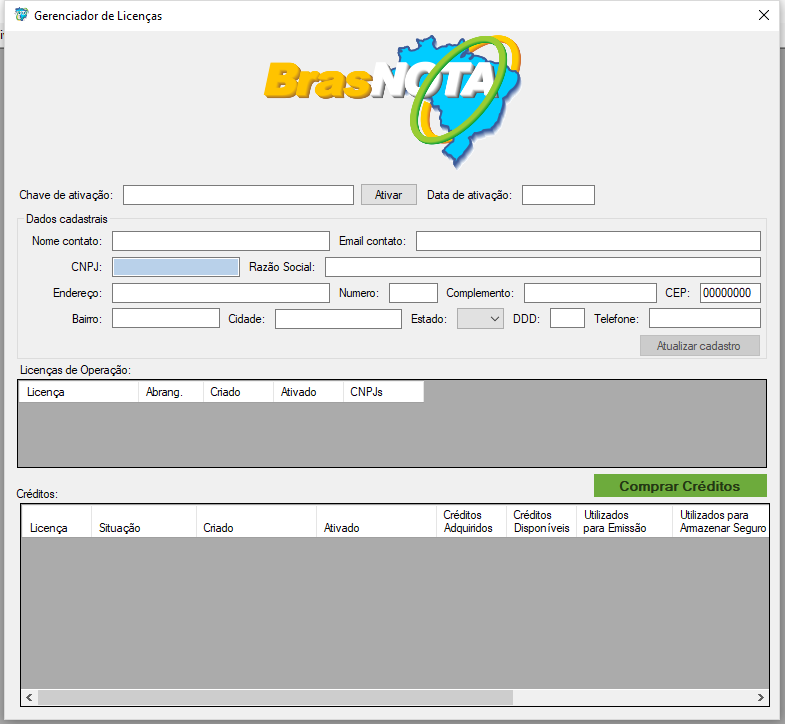Click into the Nome contato field
The height and width of the screenshot is (724, 785).
coord(221,241)
